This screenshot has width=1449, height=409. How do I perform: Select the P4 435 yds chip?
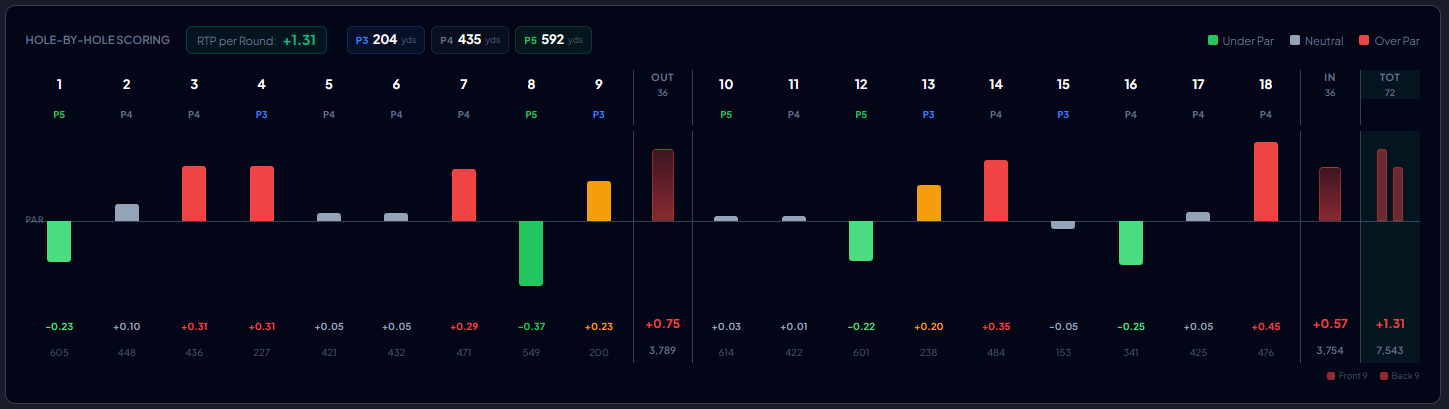pyautogui.click(x=470, y=40)
